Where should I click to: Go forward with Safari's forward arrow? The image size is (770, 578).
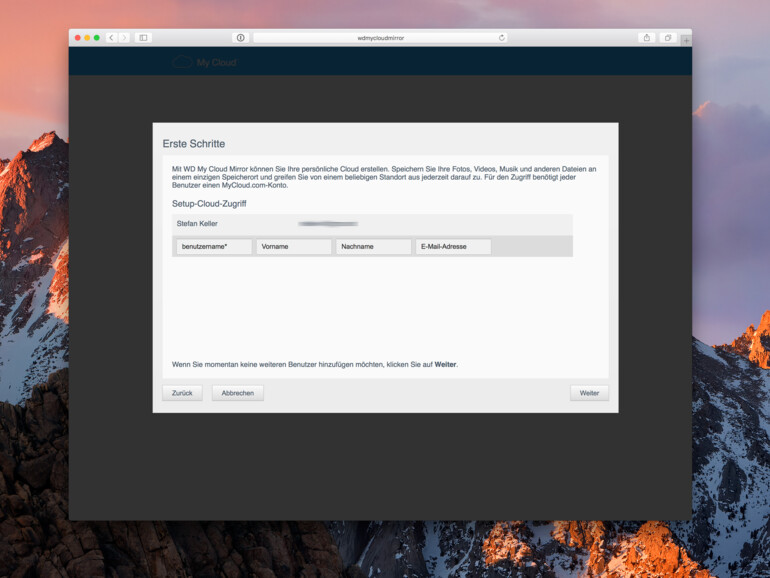(124, 38)
